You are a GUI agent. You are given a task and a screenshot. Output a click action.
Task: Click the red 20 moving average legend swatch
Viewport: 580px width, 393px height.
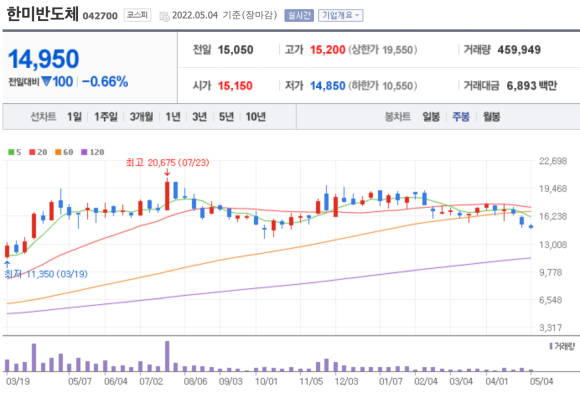[32, 152]
